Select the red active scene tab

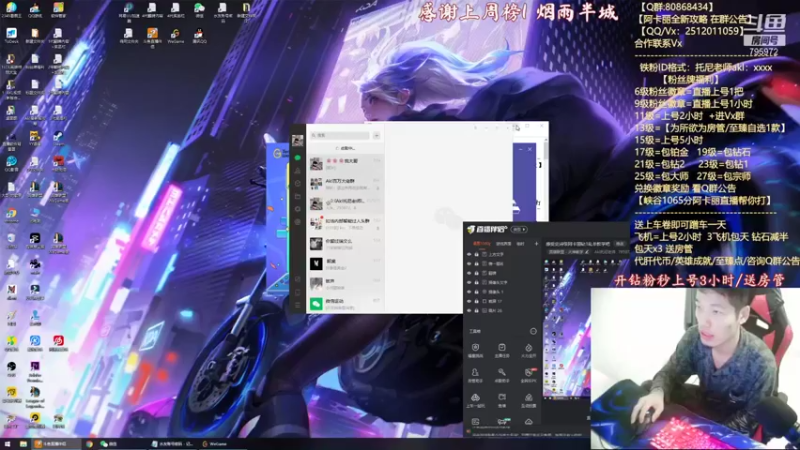point(481,244)
